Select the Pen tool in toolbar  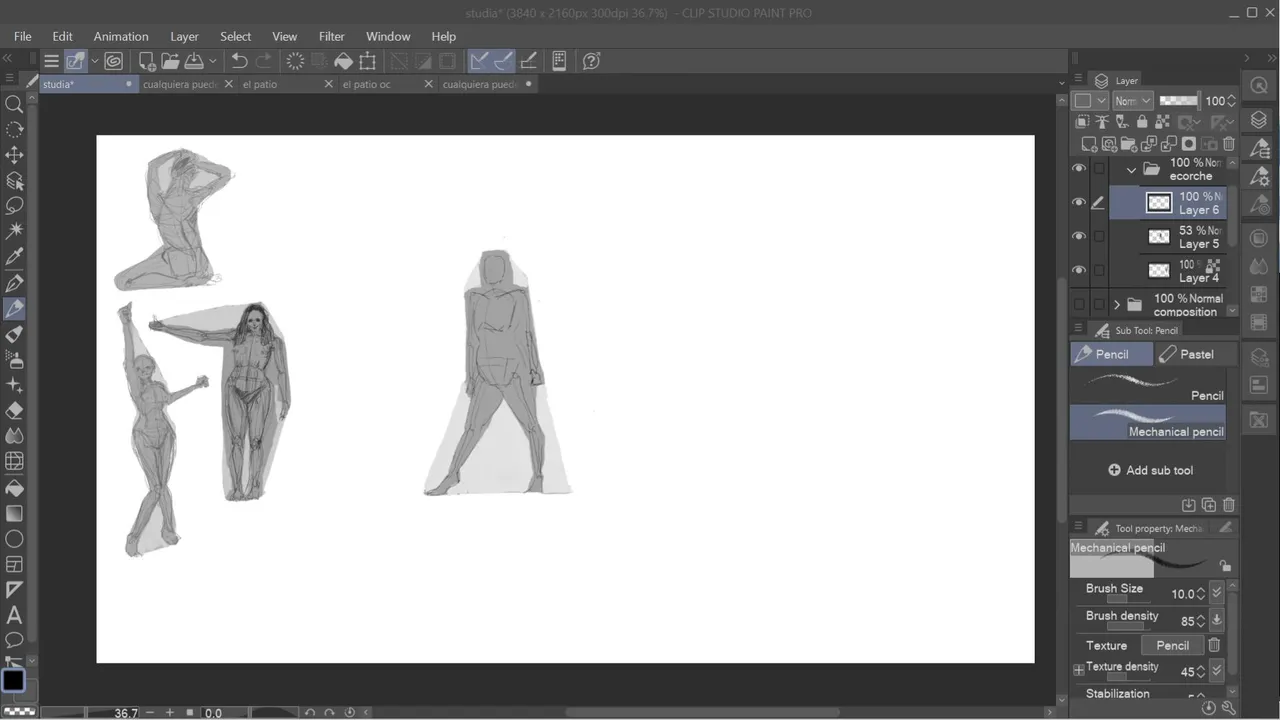(14, 283)
